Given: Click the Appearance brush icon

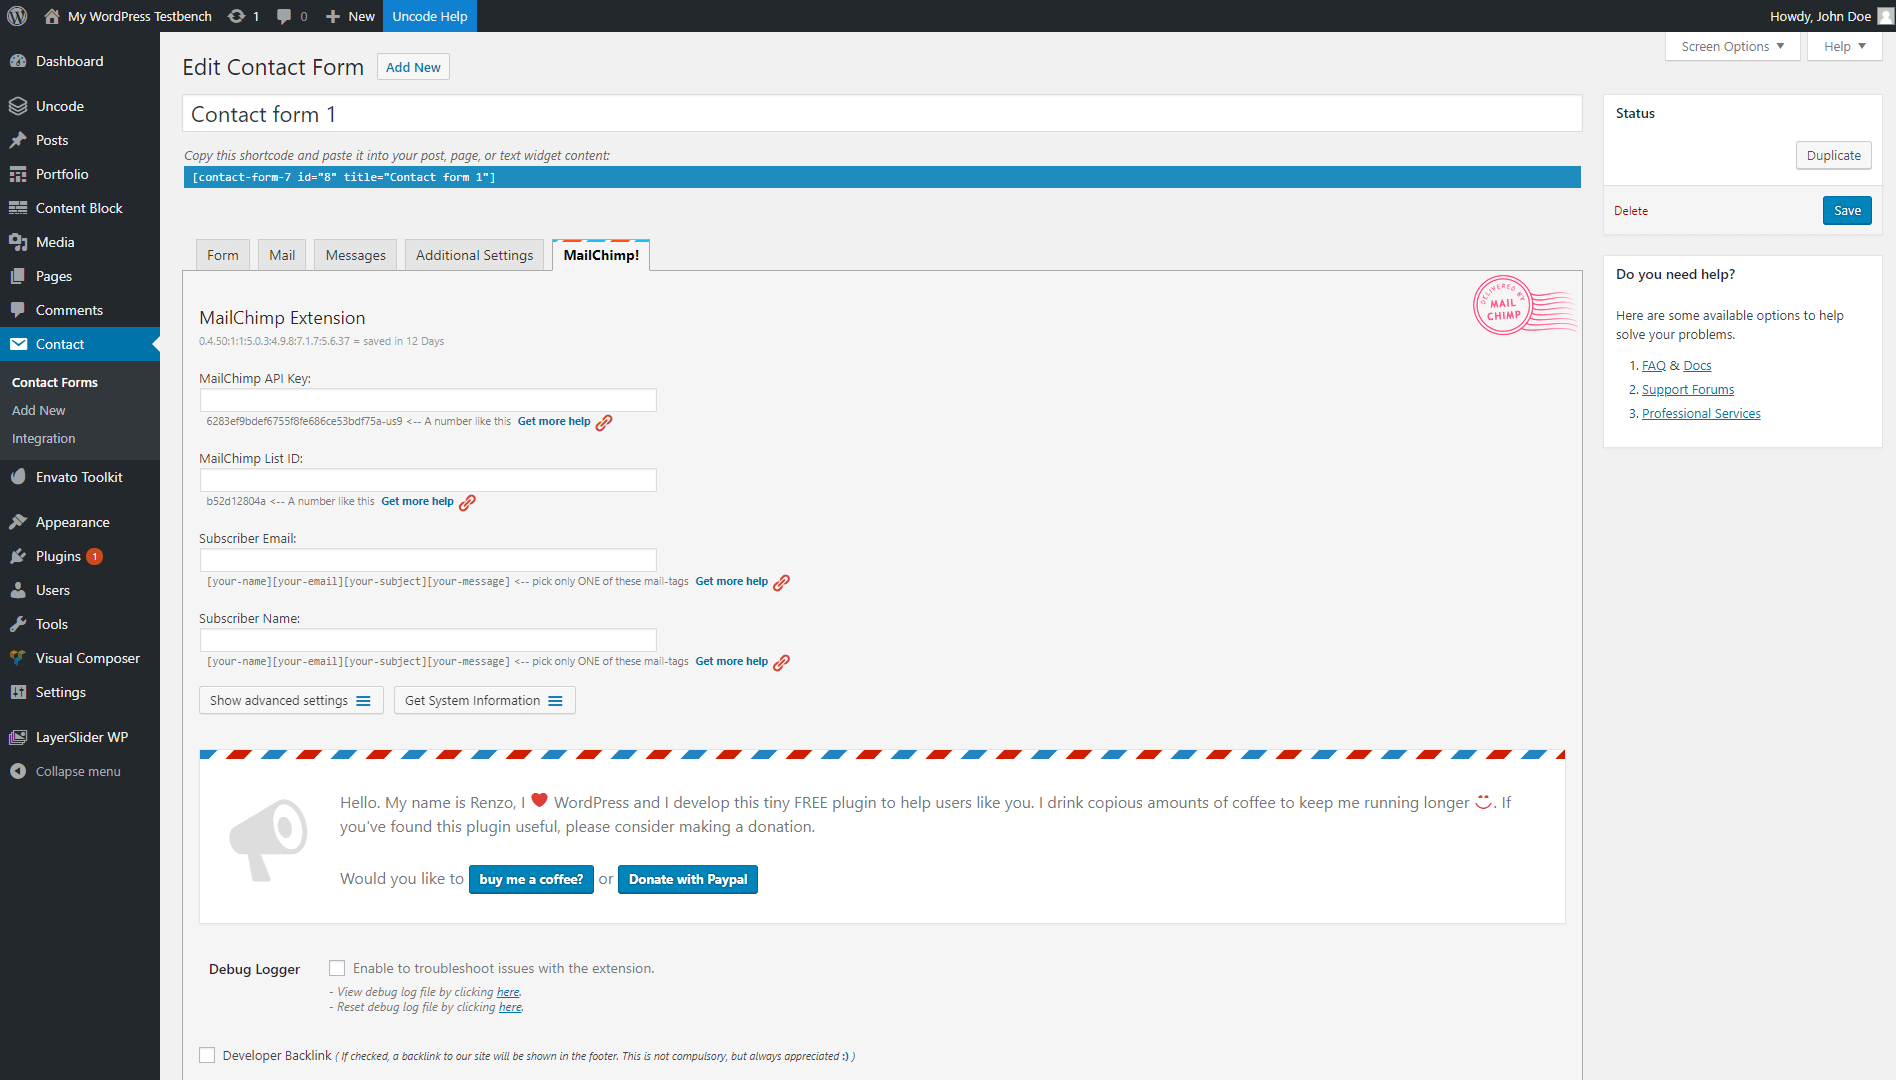Looking at the screenshot, I should point(18,522).
